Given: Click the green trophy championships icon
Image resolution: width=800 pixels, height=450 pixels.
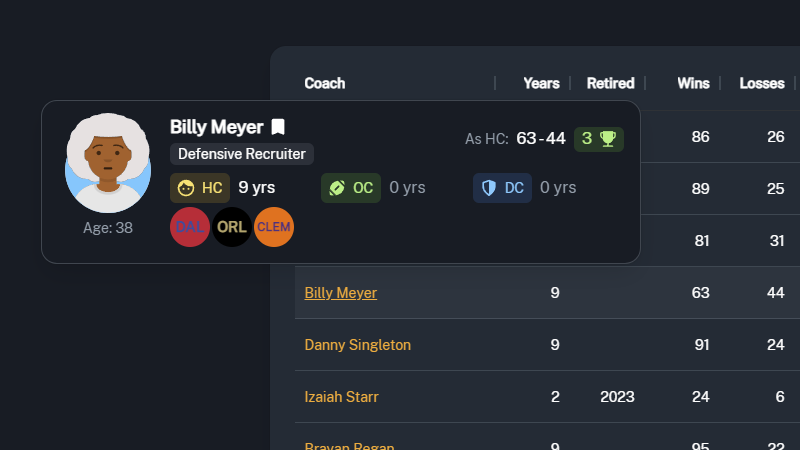Looking at the screenshot, I should pos(608,139).
